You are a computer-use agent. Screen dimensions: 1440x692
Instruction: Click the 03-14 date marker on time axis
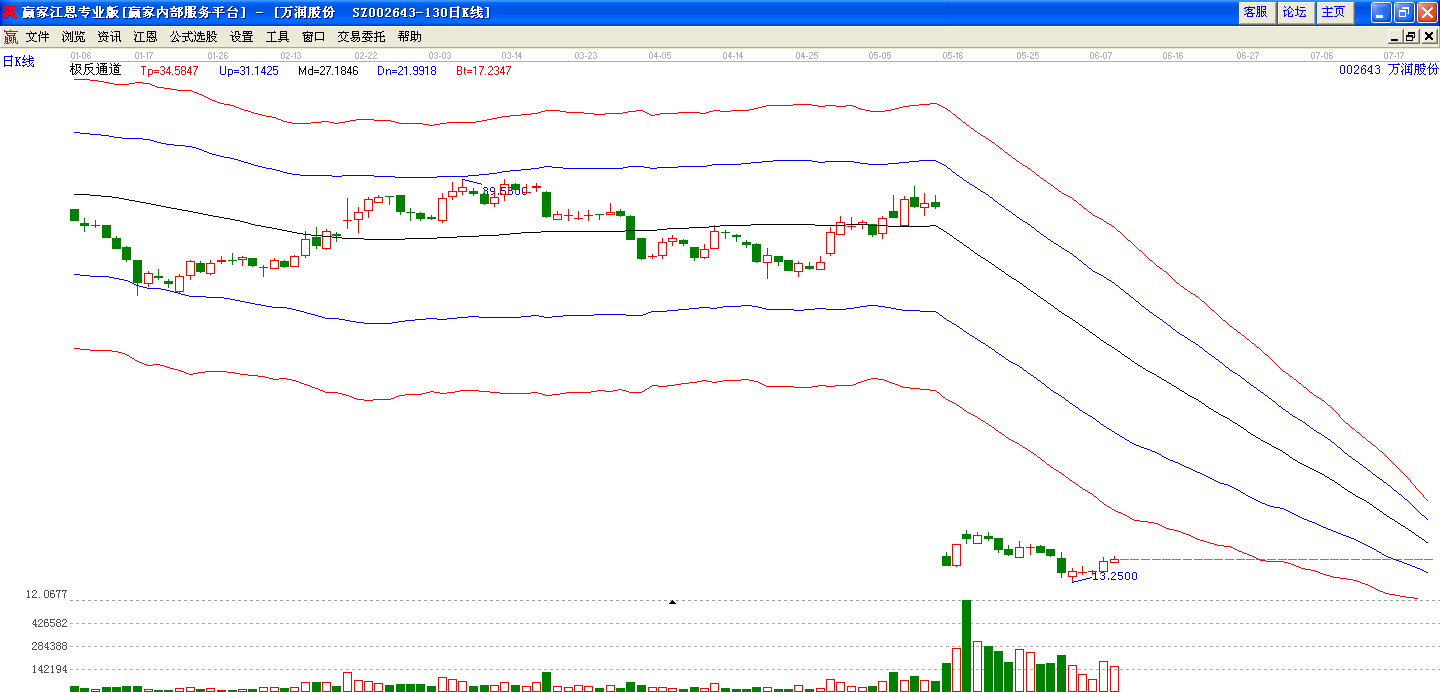512,56
